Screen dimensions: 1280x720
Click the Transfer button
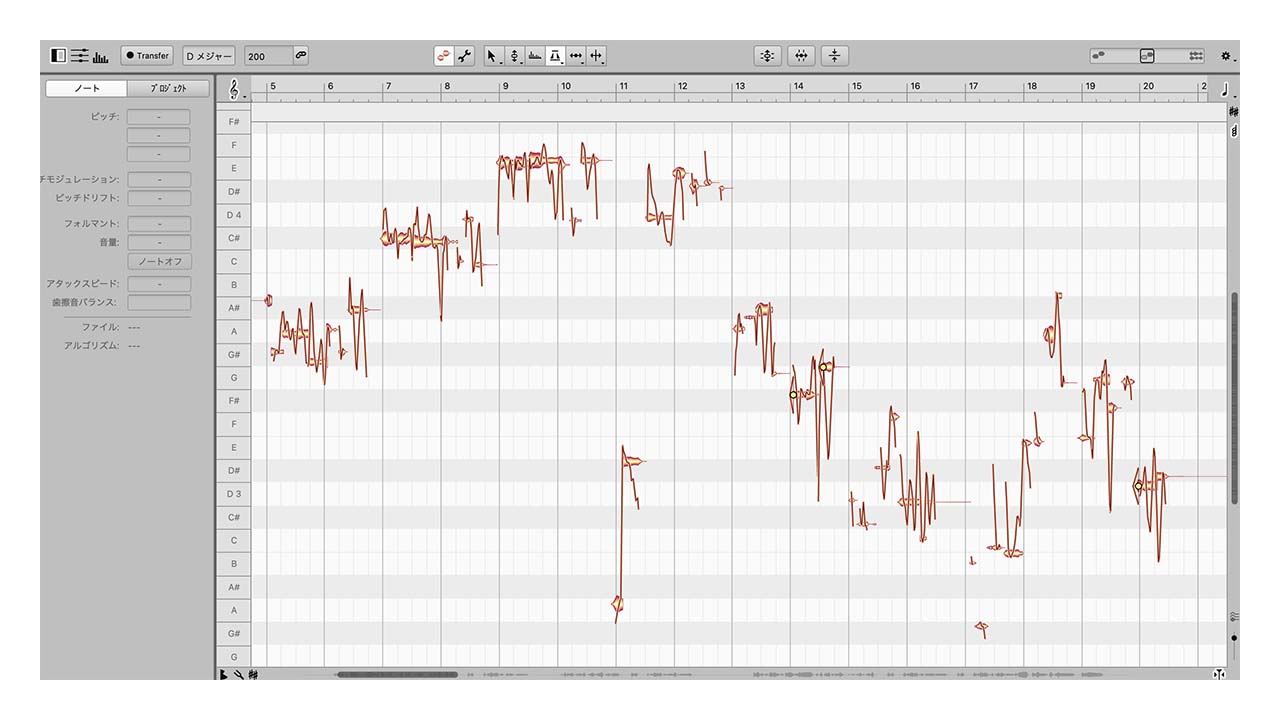click(x=145, y=55)
